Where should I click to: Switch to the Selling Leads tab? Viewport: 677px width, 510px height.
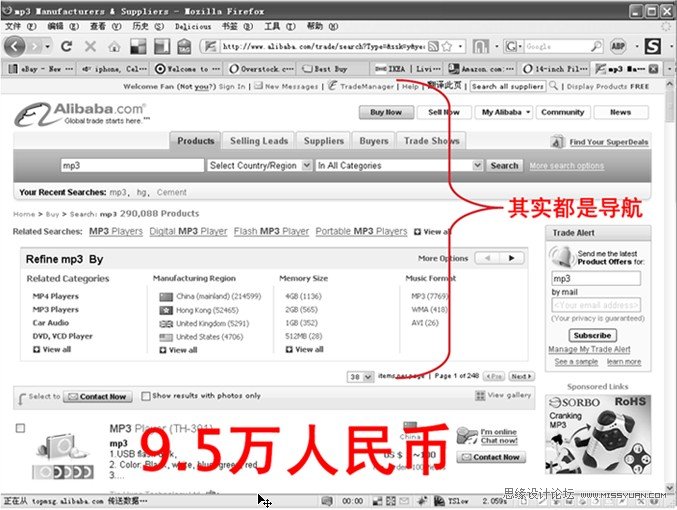click(259, 141)
